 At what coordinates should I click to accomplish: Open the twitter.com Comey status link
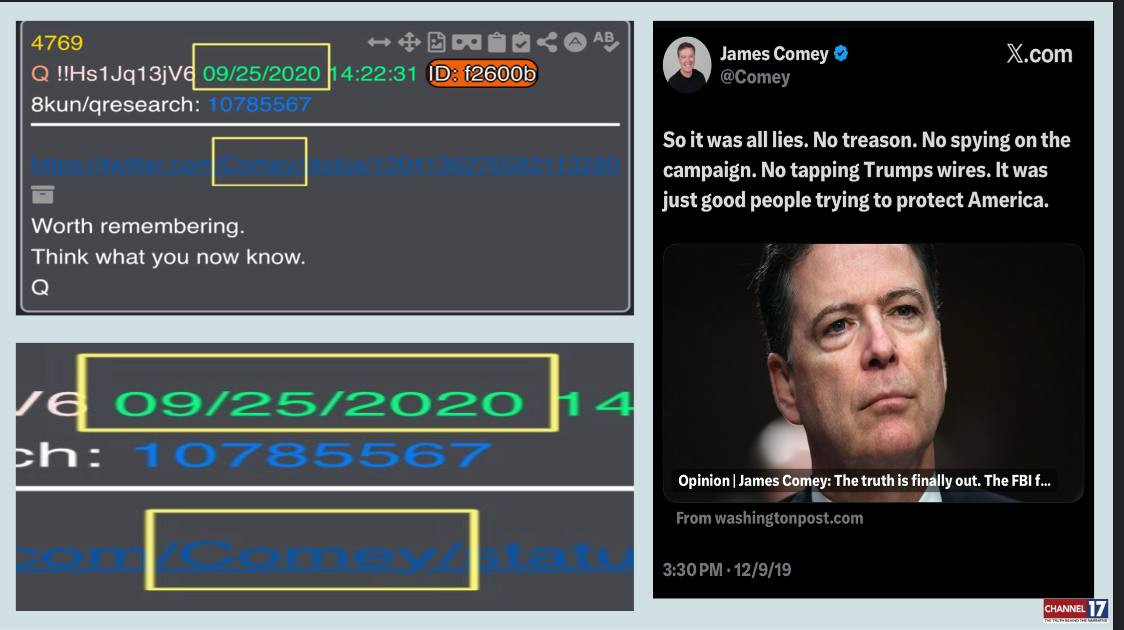(x=324, y=166)
